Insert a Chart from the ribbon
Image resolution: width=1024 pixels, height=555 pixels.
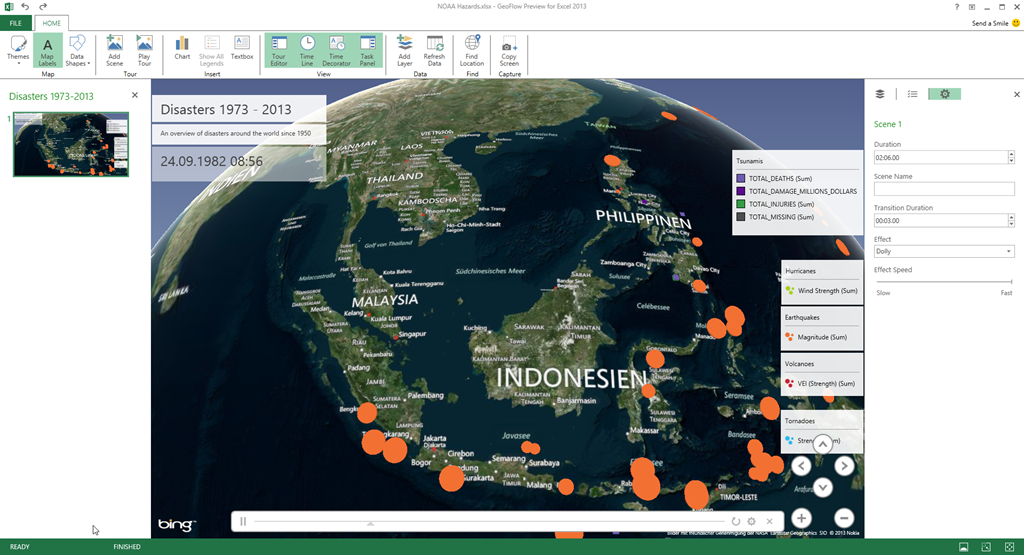182,49
